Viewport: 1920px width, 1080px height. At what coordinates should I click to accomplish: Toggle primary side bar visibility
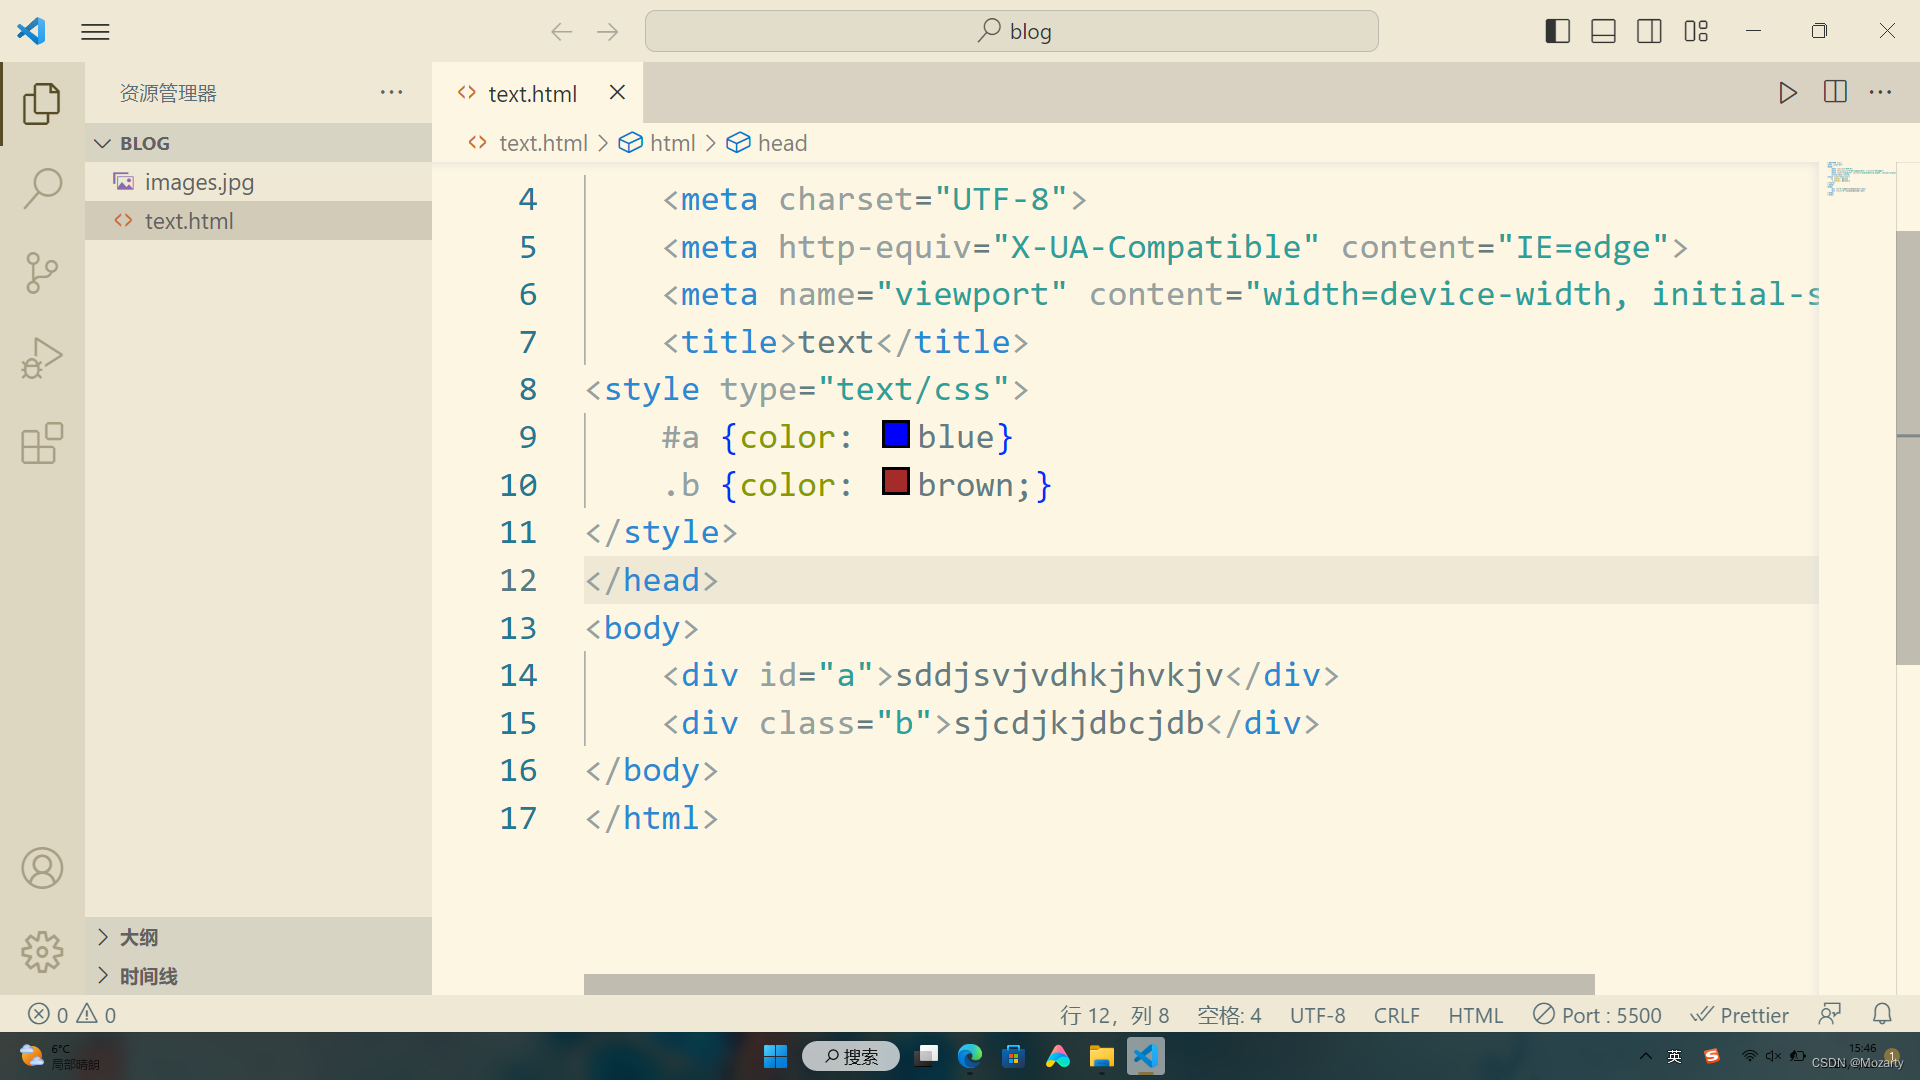coord(1557,31)
